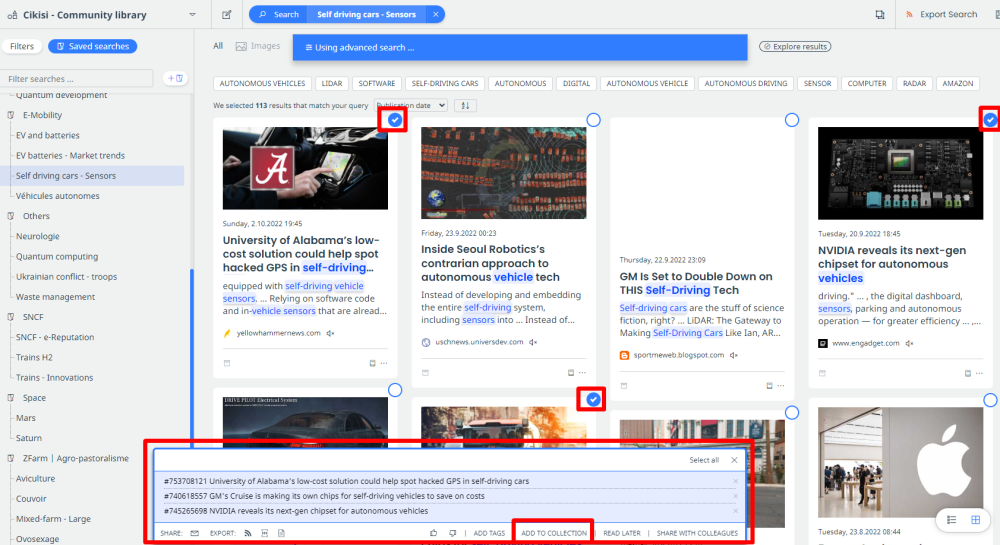Remove the Self driving cars - Sensors search tag
This screenshot has width=1000, height=545.
click(x=435, y=14)
